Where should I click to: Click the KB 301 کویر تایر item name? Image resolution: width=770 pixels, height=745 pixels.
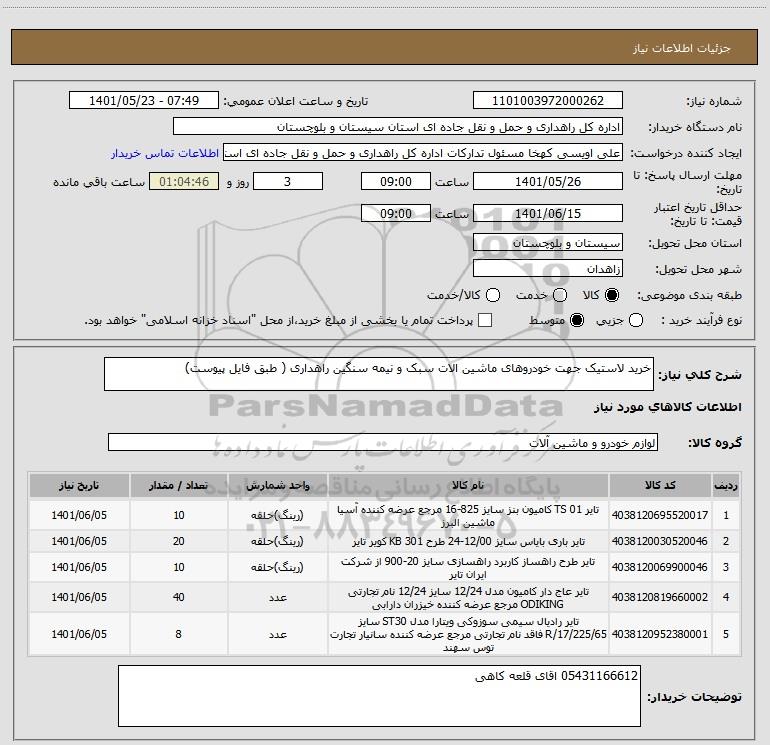click(x=468, y=542)
